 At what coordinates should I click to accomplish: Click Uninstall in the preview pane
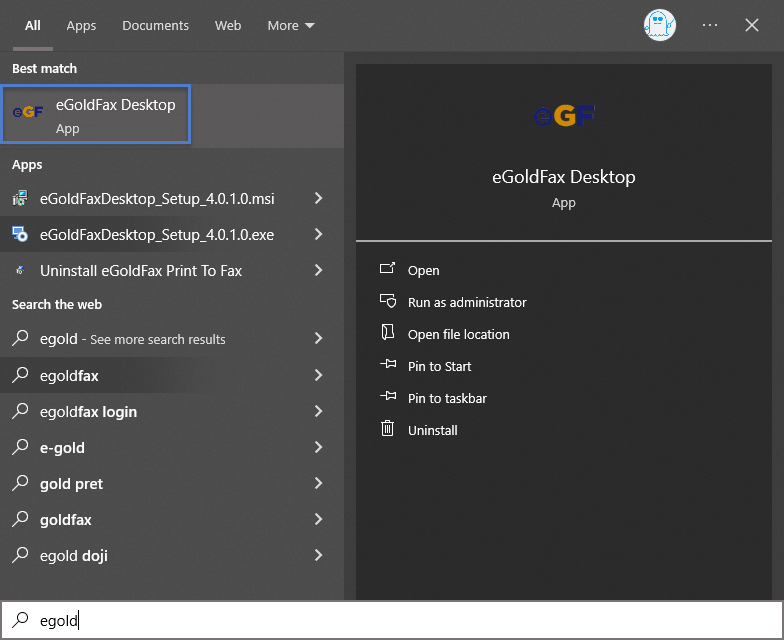tap(432, 430)
